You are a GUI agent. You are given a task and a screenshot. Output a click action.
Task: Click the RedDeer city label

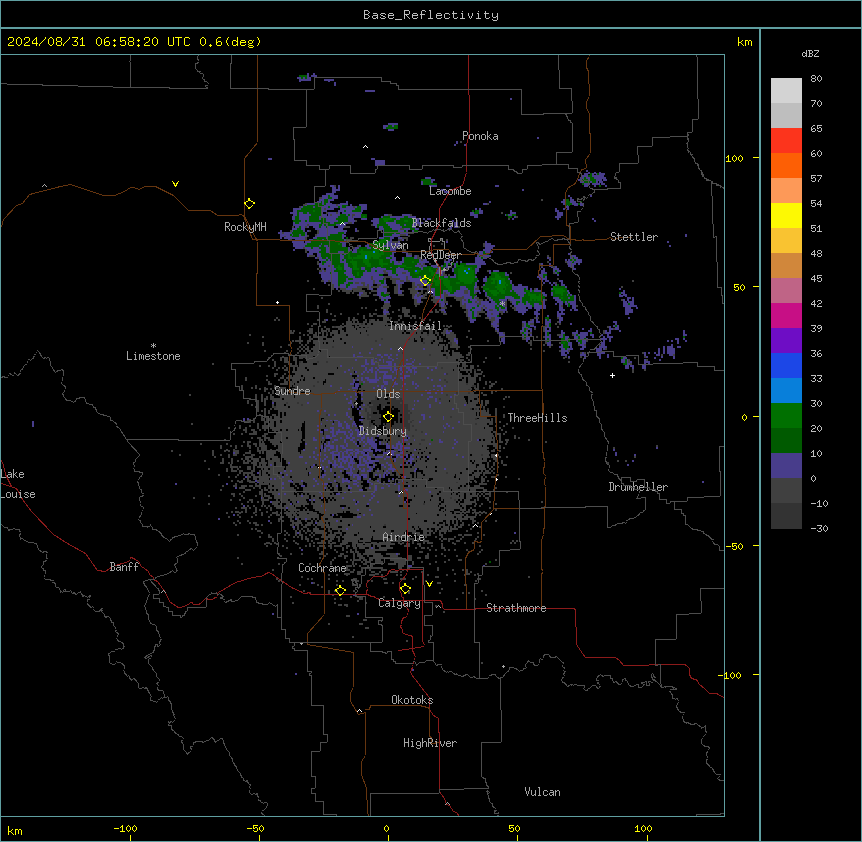[x=440, y=255]
